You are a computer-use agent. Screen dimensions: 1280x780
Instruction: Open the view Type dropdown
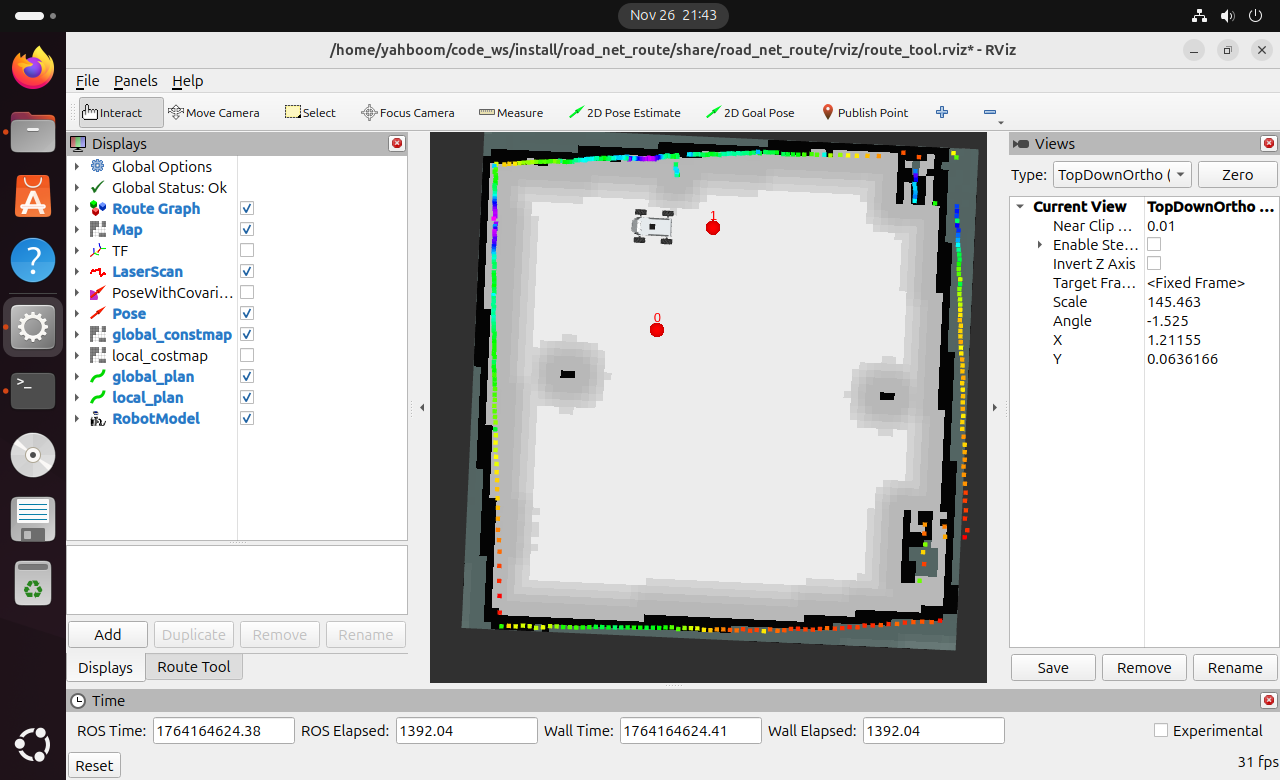tap(1121, 175)
